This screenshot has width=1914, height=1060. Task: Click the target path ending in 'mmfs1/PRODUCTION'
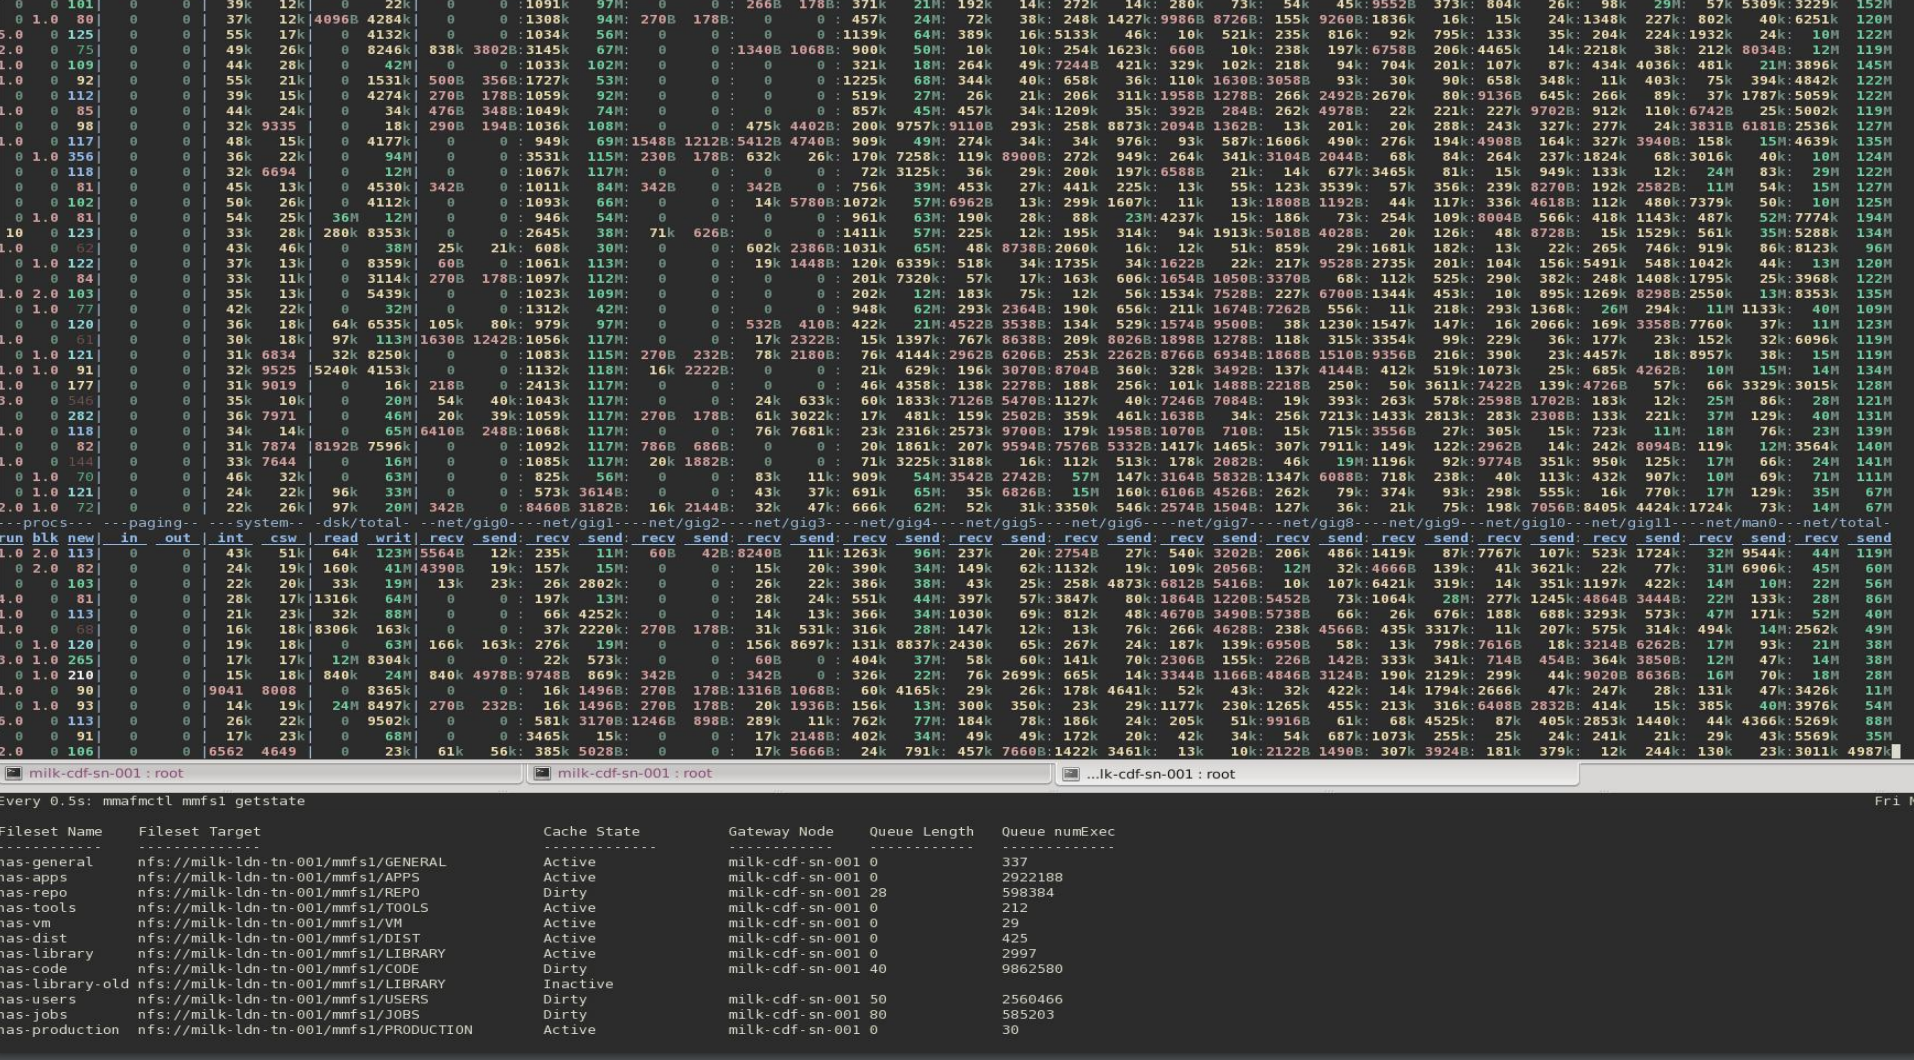(x=305, y=1030)
